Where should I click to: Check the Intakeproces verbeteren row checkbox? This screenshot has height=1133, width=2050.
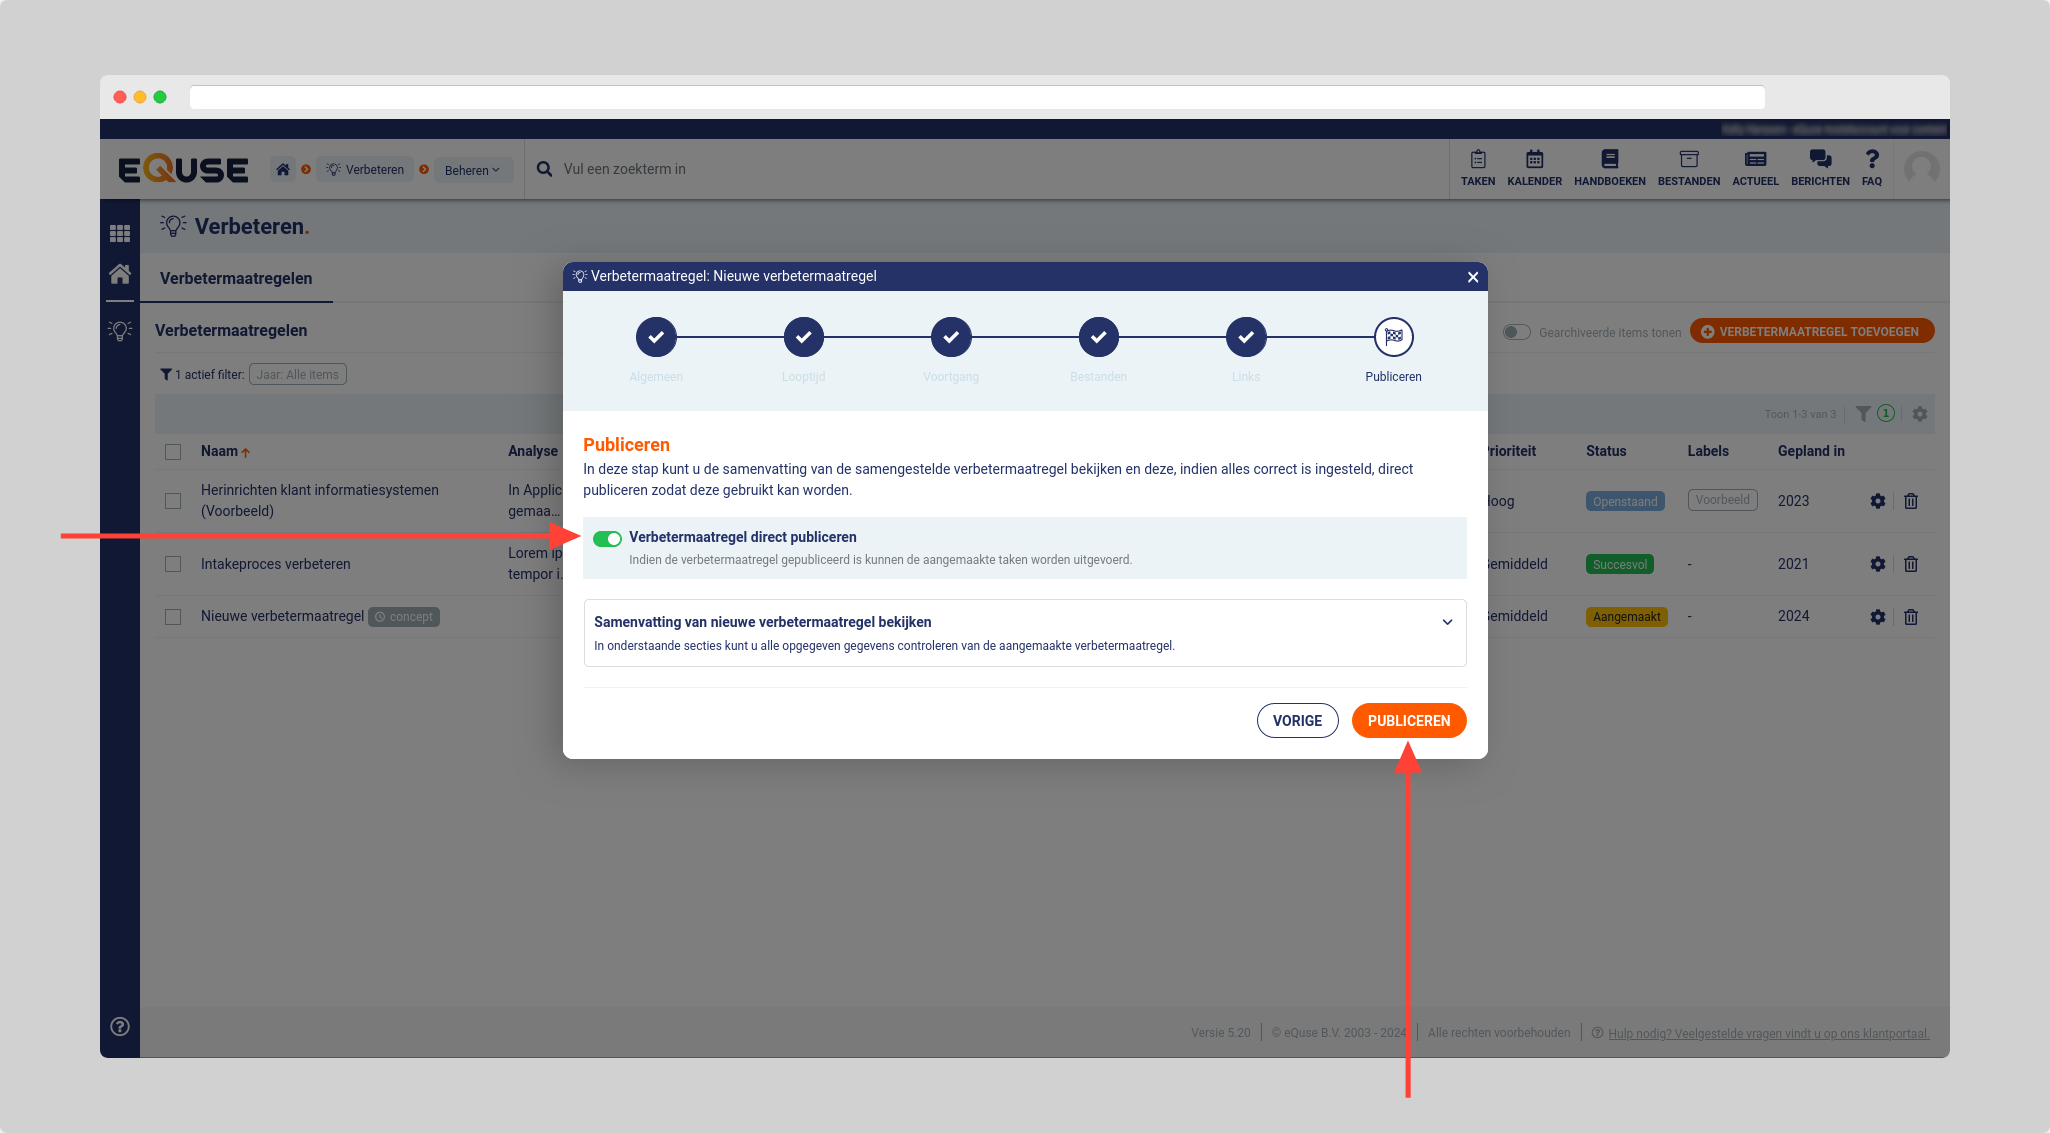(x=173, y=564)
